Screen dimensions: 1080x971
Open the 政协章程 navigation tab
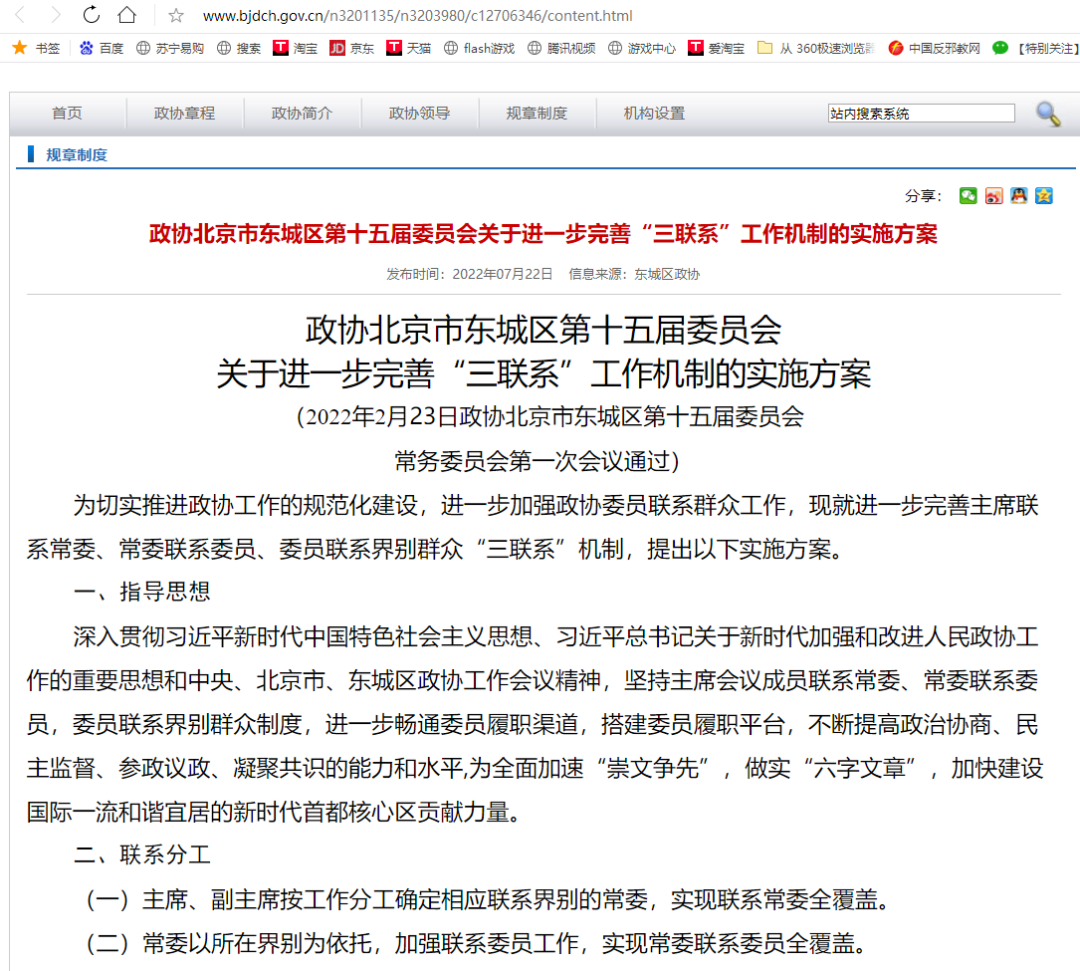(185, 113)
